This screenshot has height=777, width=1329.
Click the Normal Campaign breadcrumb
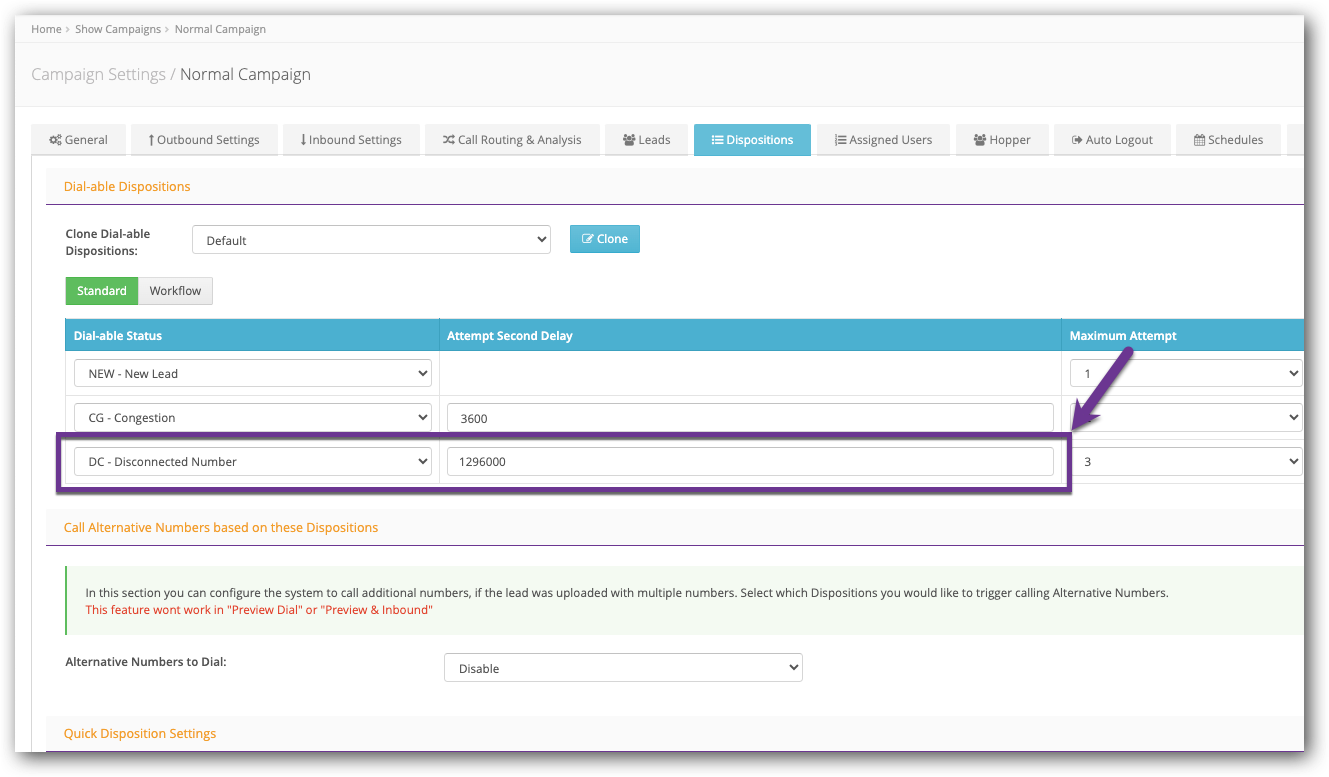pyautogui.click(x=220, y=29)
